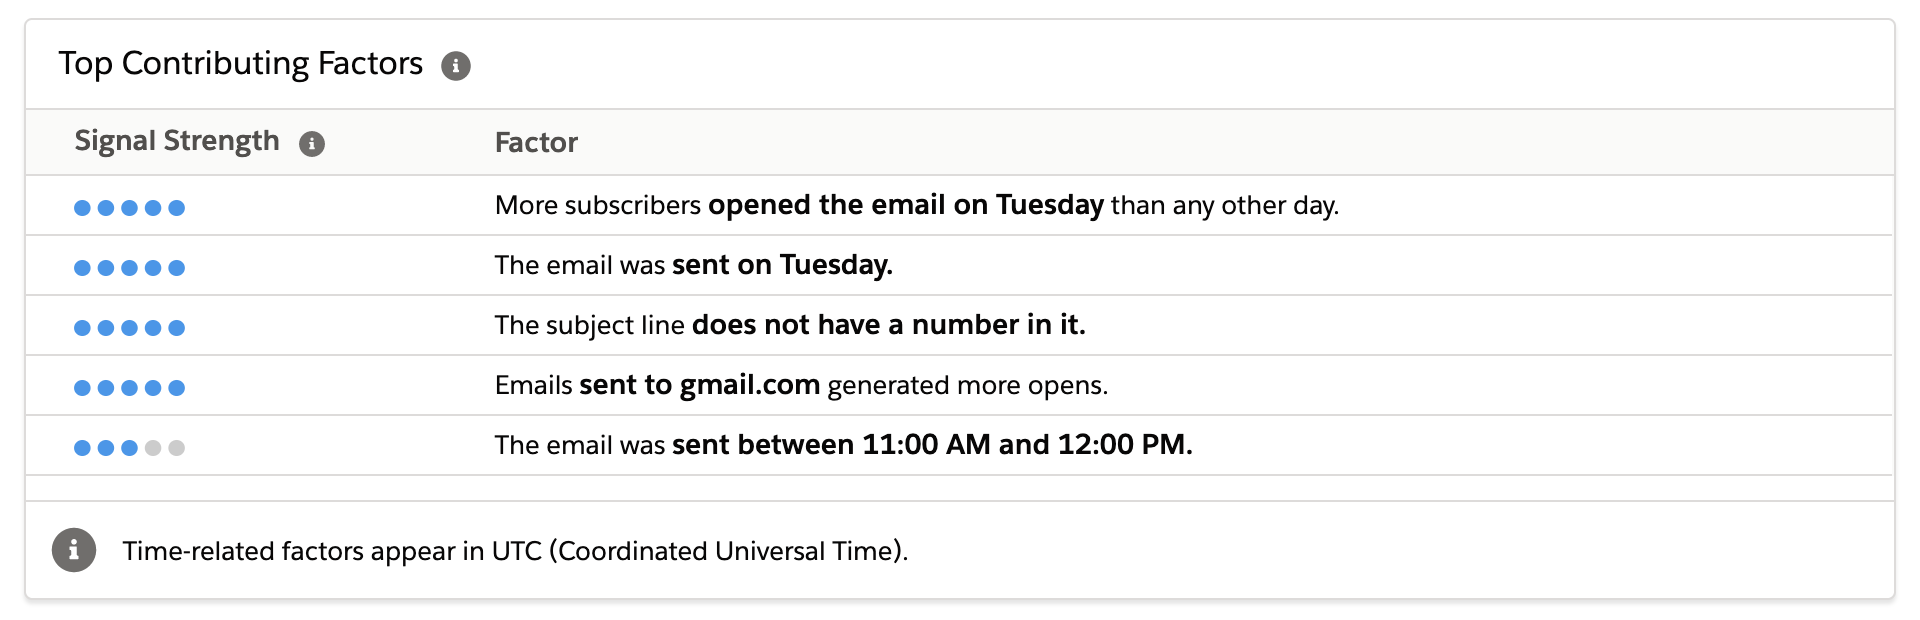The height and width of the screenshot is (620, 1920).
Task: Select the 'does not have a number' factor
Action: point(888,325)
